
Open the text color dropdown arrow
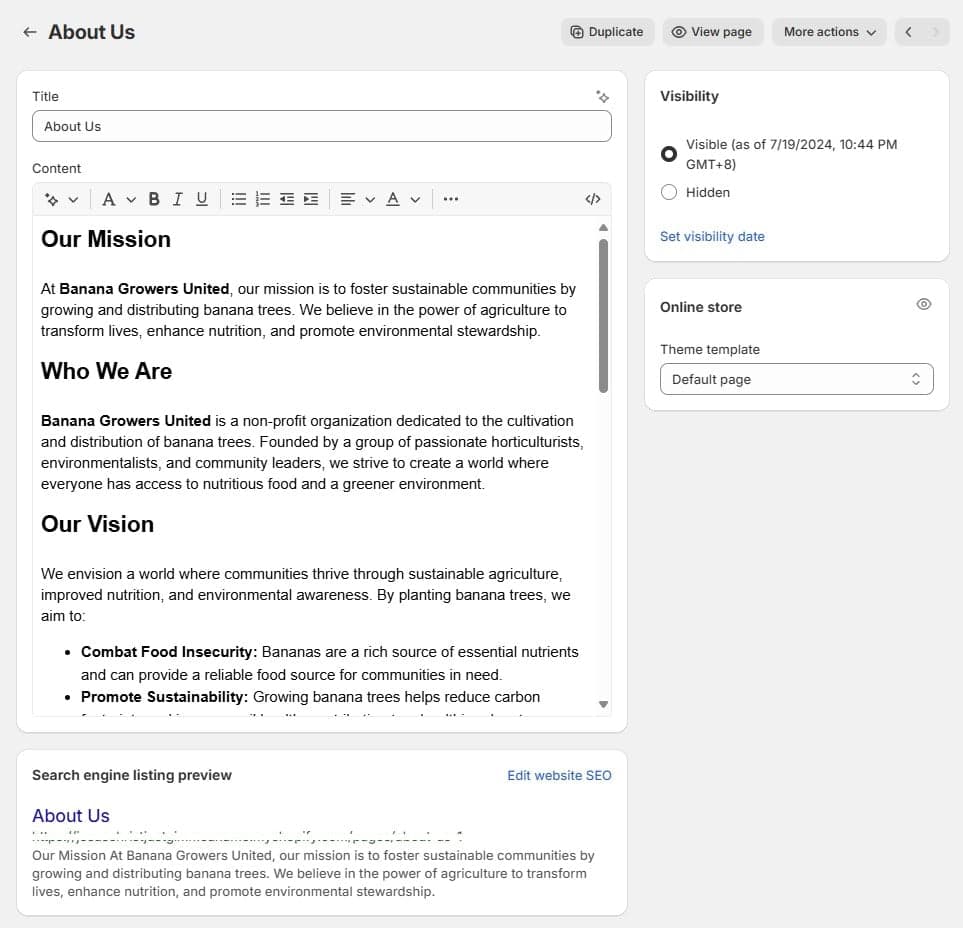point(415,199)
